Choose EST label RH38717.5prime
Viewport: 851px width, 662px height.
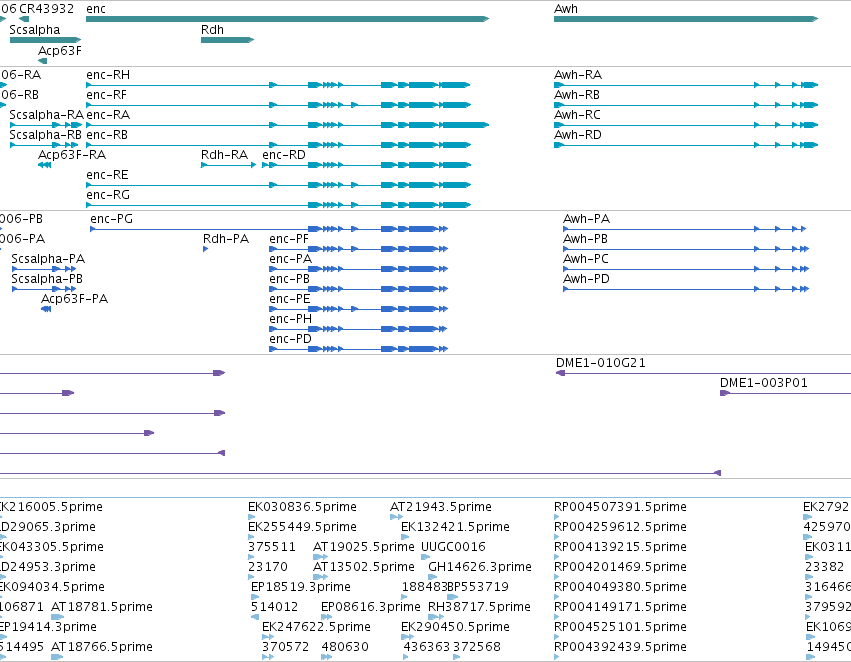click(x=479, y=607)
